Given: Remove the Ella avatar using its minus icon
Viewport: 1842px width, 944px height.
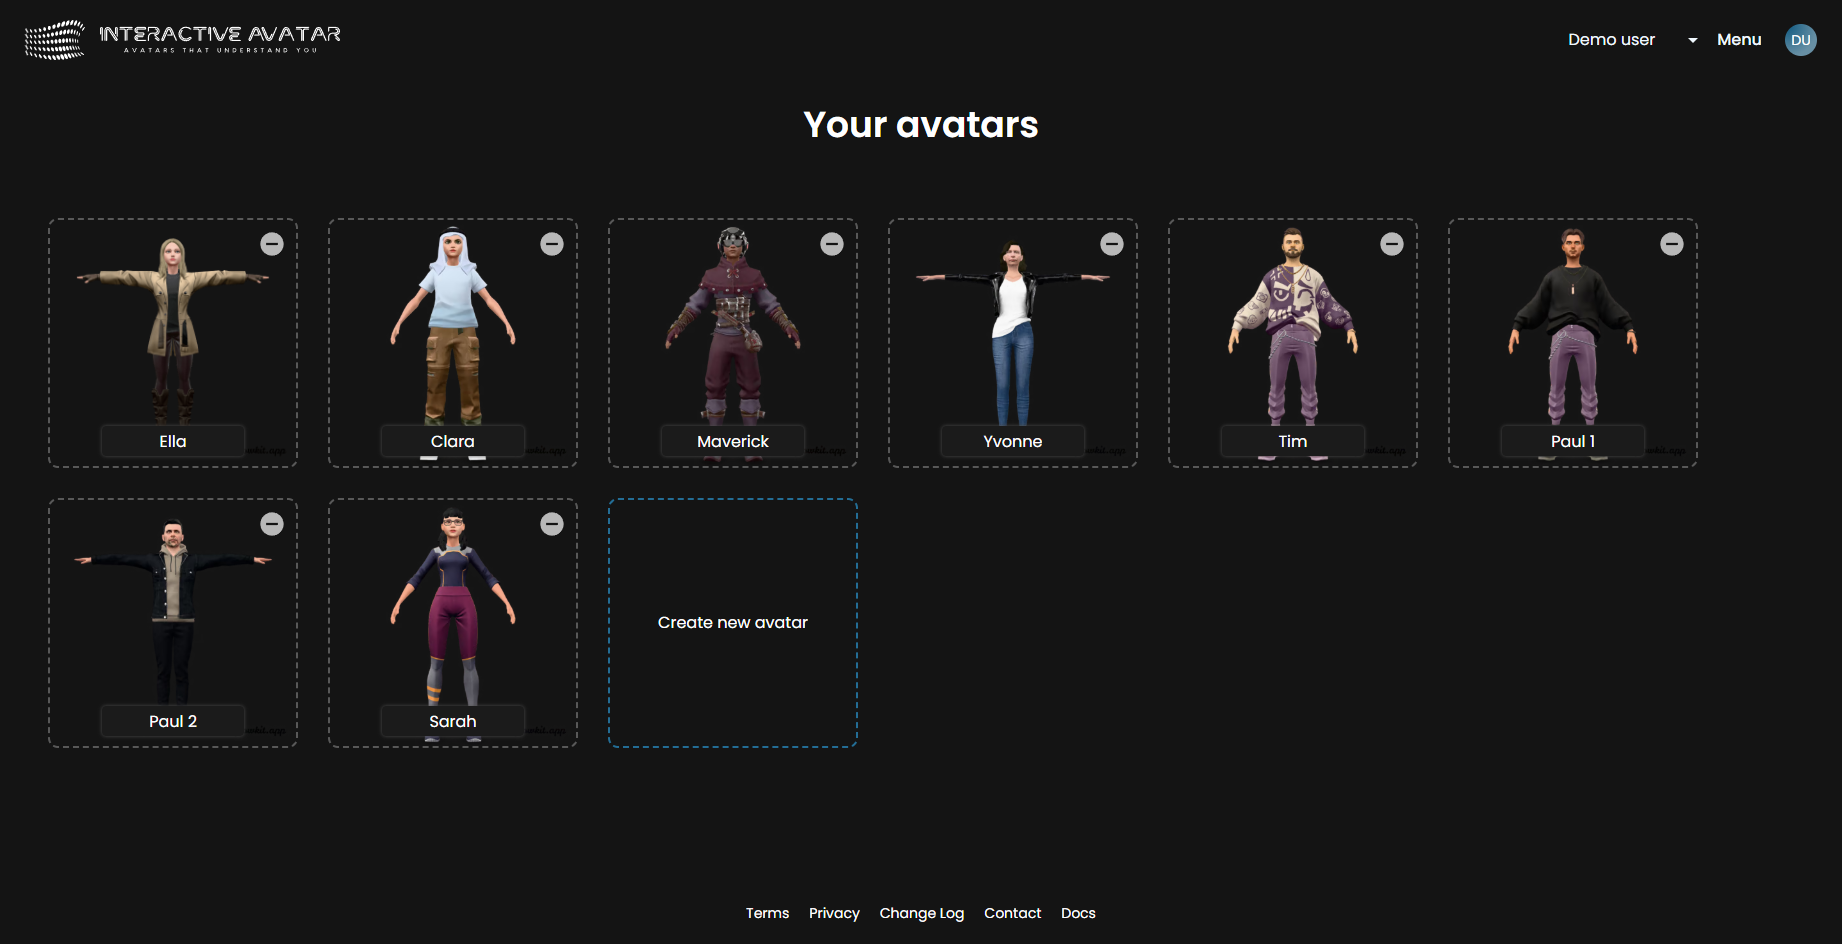Looking at the screenshot, I should pyautogui.click(x=271, y=243).
